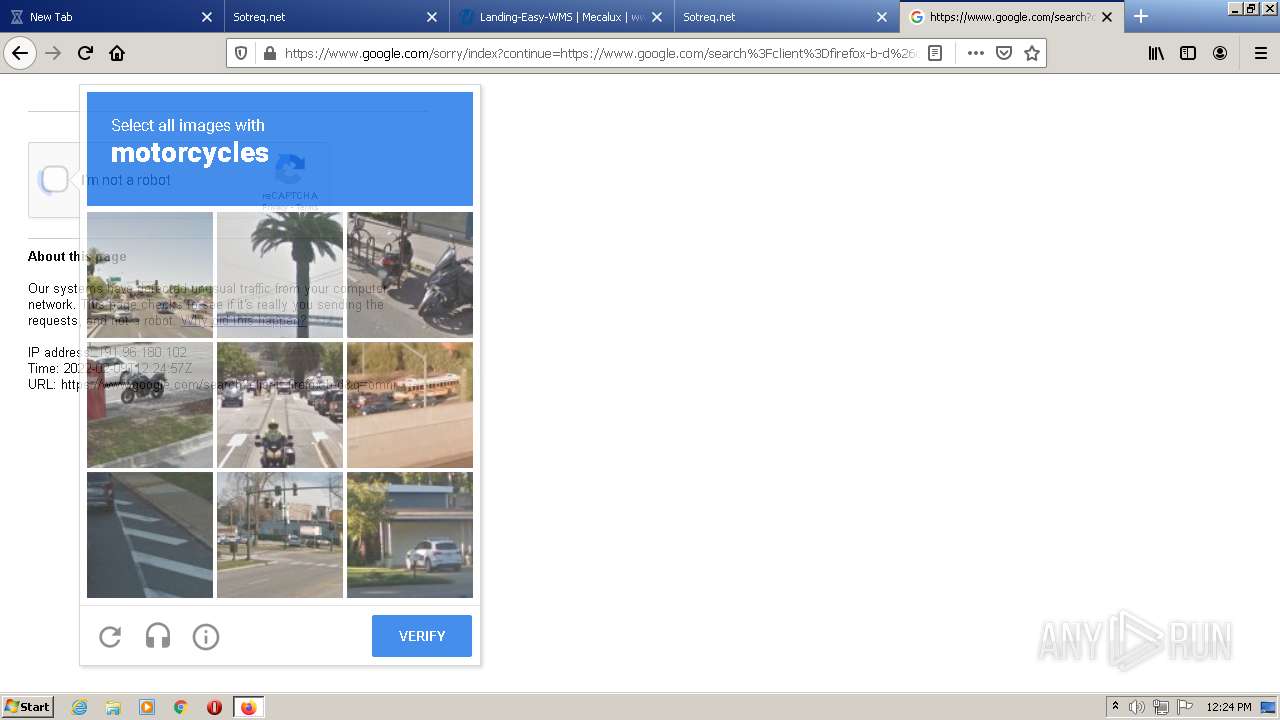
Task: Get an audio challenge via headphones icon
Action: [x=158, y=636]
